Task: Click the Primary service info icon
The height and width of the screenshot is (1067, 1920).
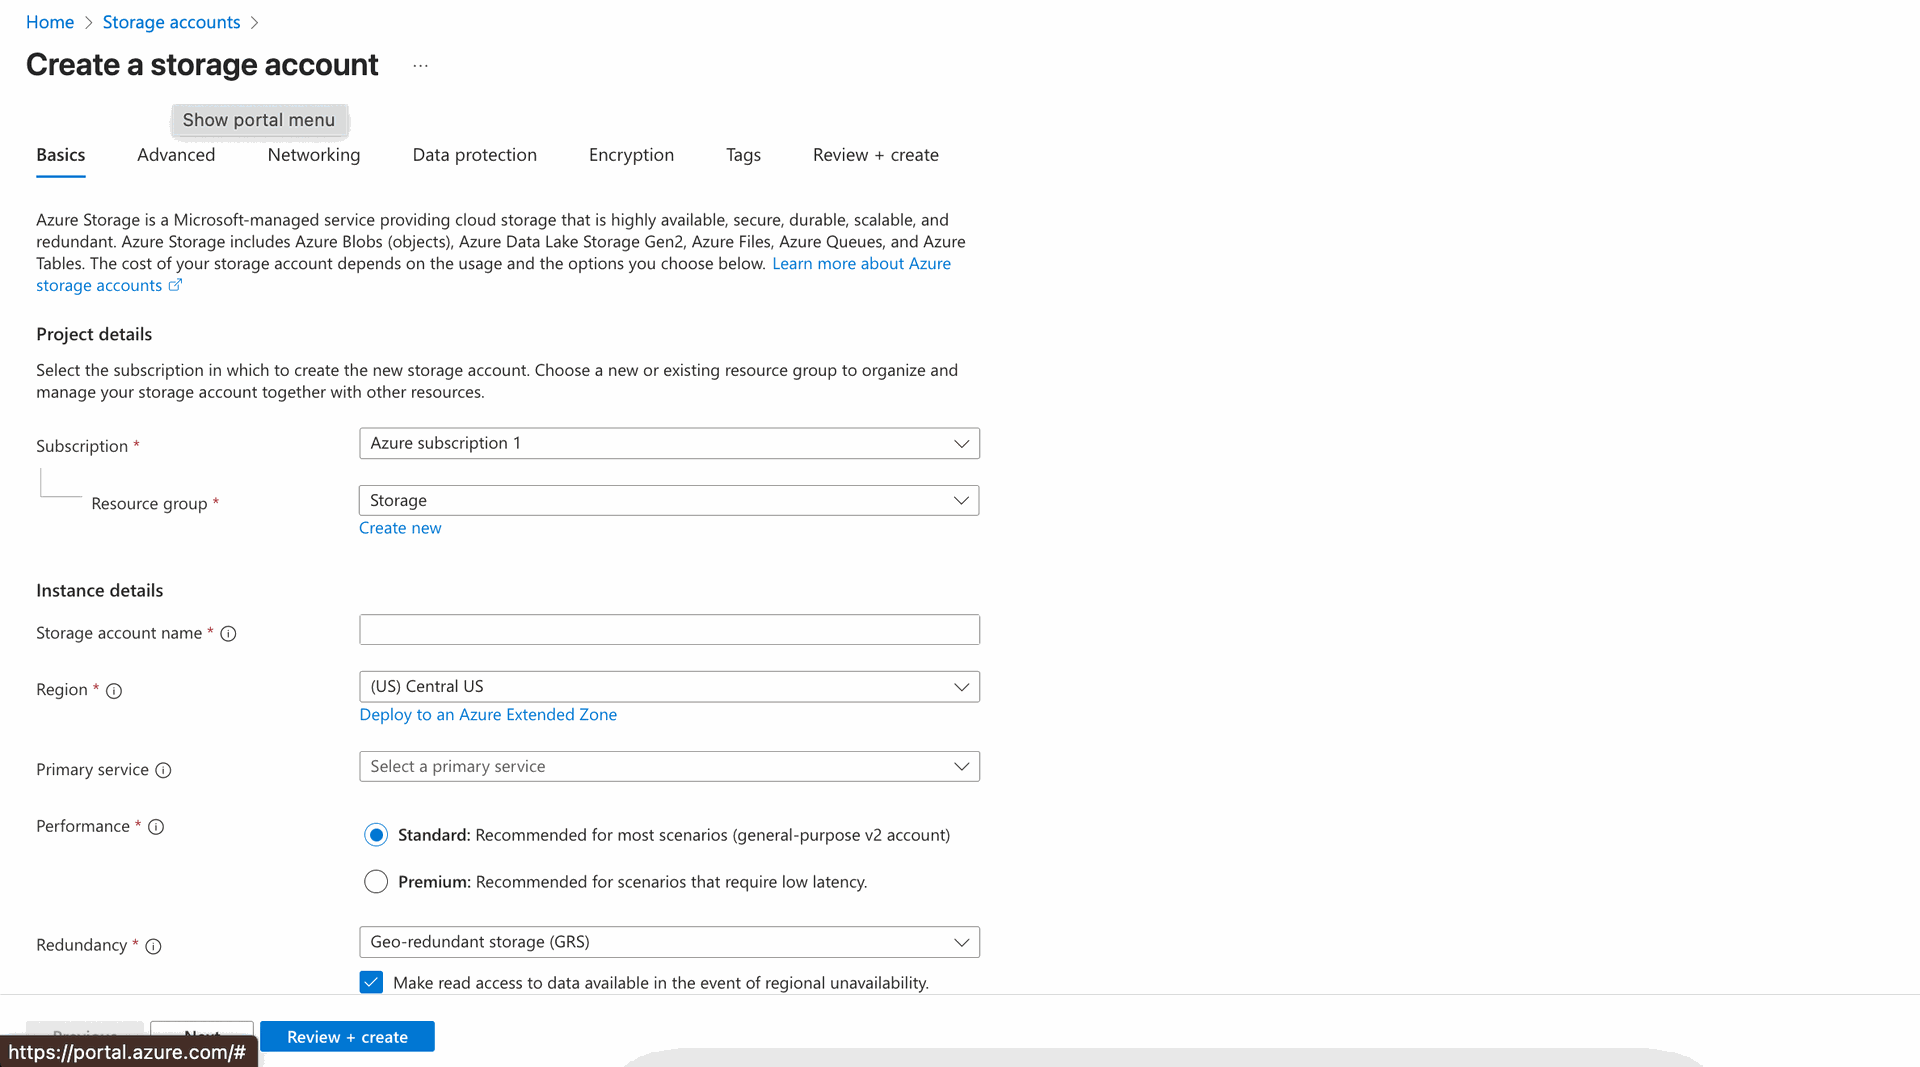Action: point(163,770)
